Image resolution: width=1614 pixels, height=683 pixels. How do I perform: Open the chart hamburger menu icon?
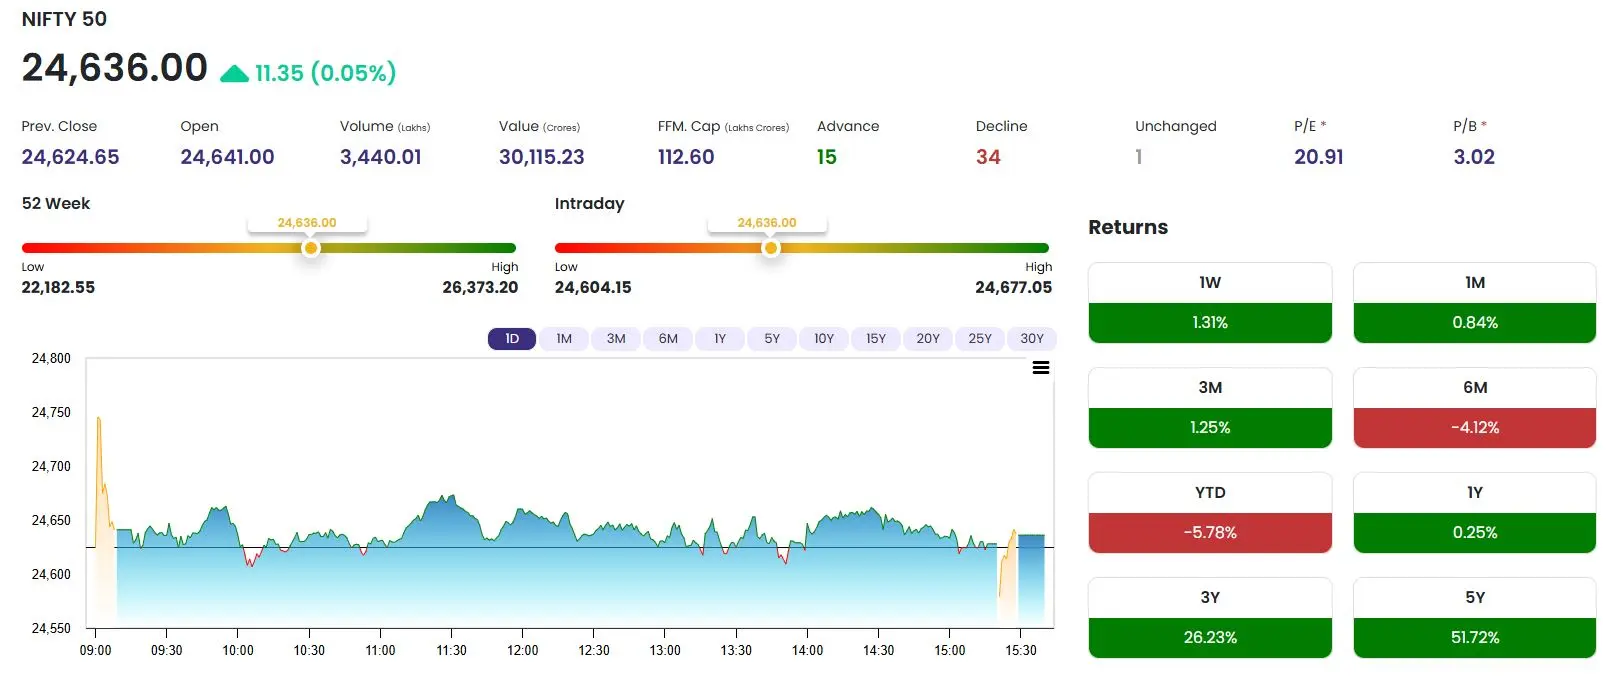point(1040,368)
